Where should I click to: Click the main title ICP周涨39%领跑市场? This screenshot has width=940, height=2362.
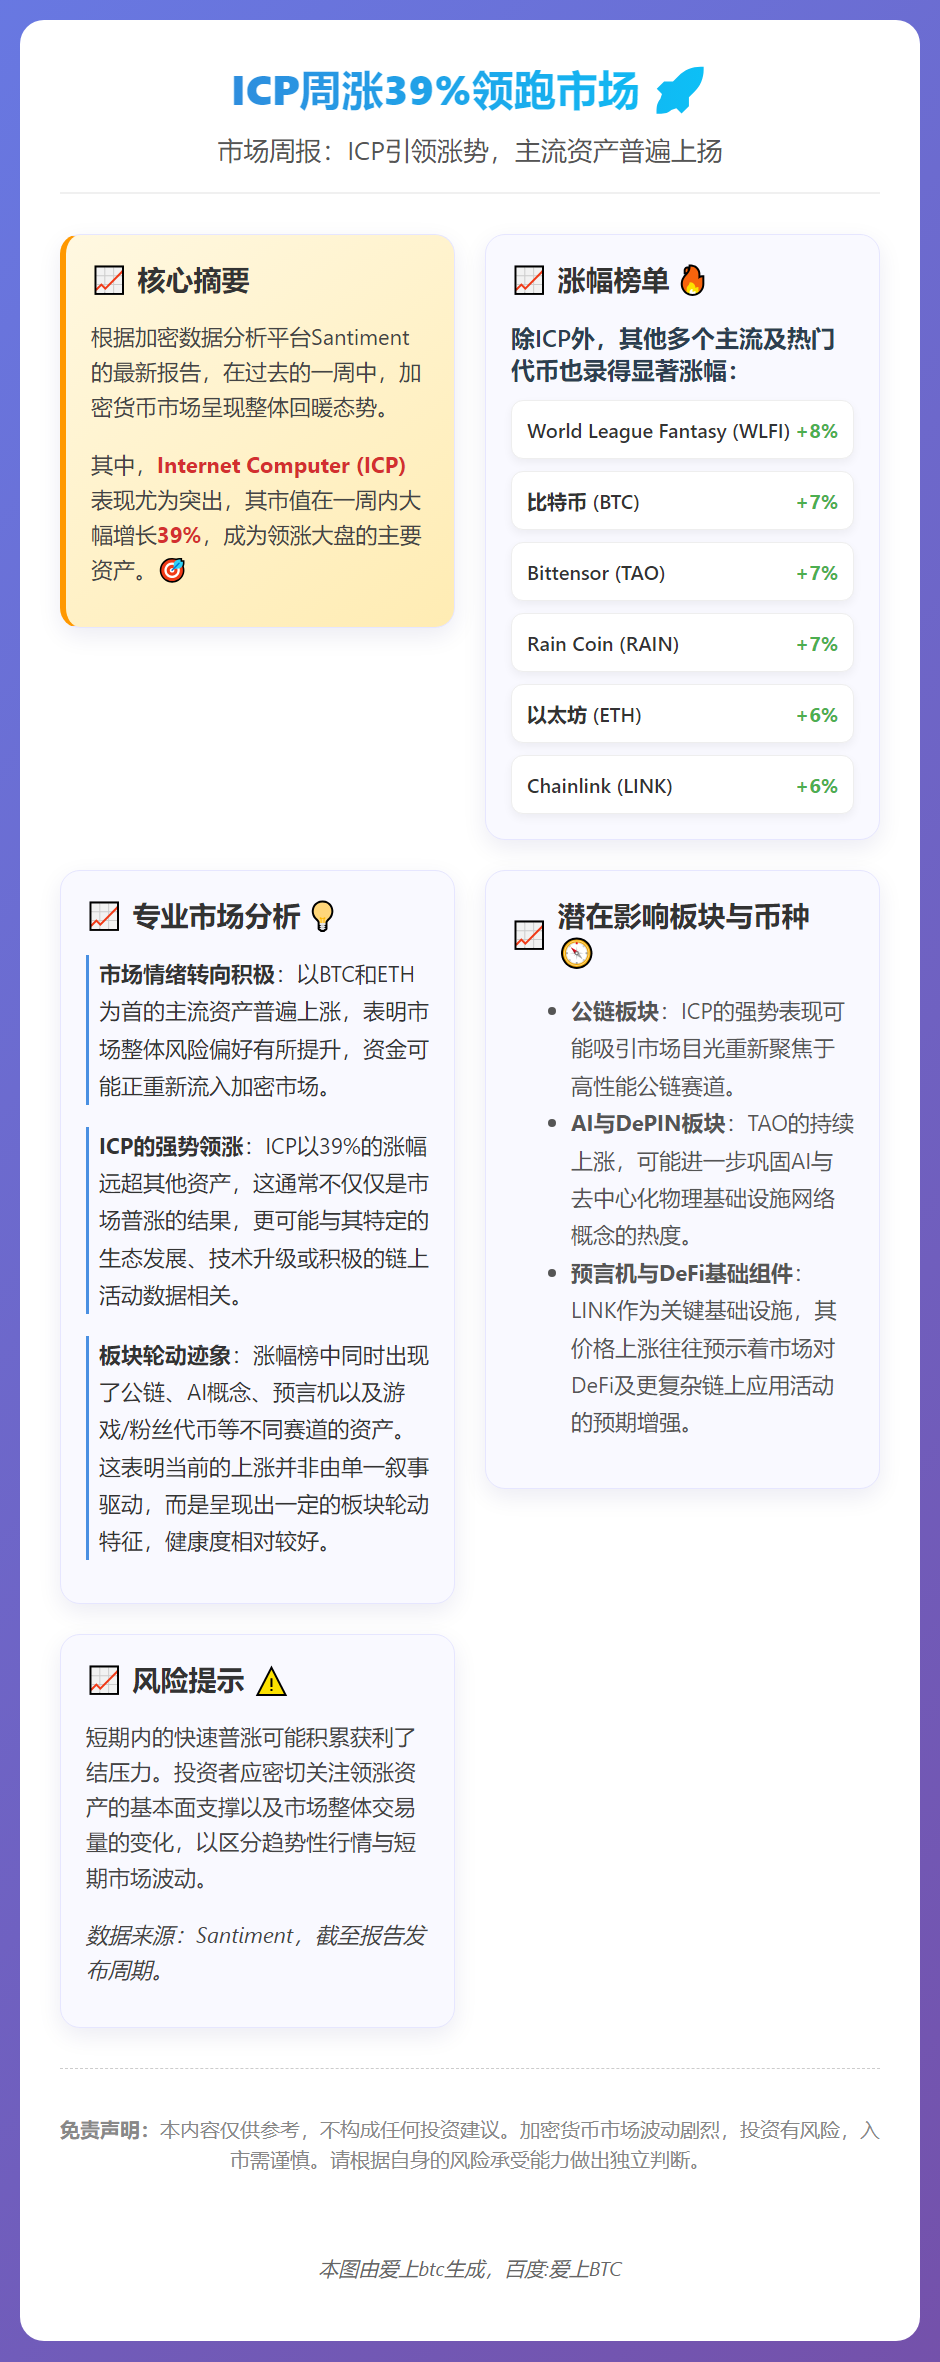(x=435, y=91)
